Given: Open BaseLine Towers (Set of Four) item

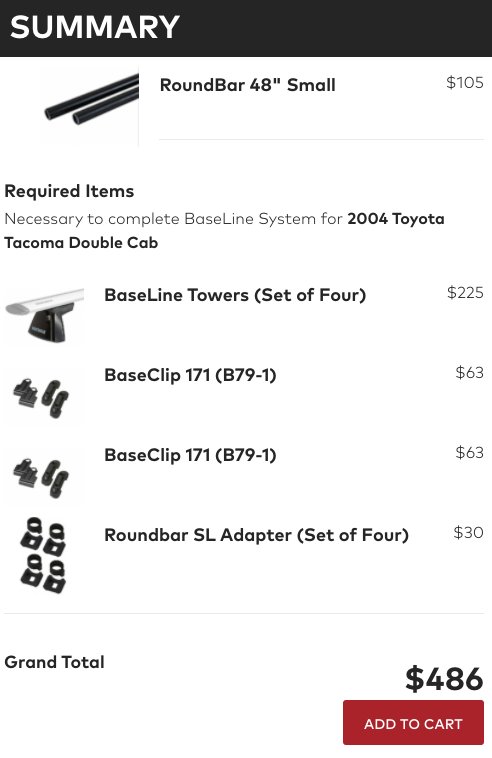Looking at the screenshot, I should (235, 295).
